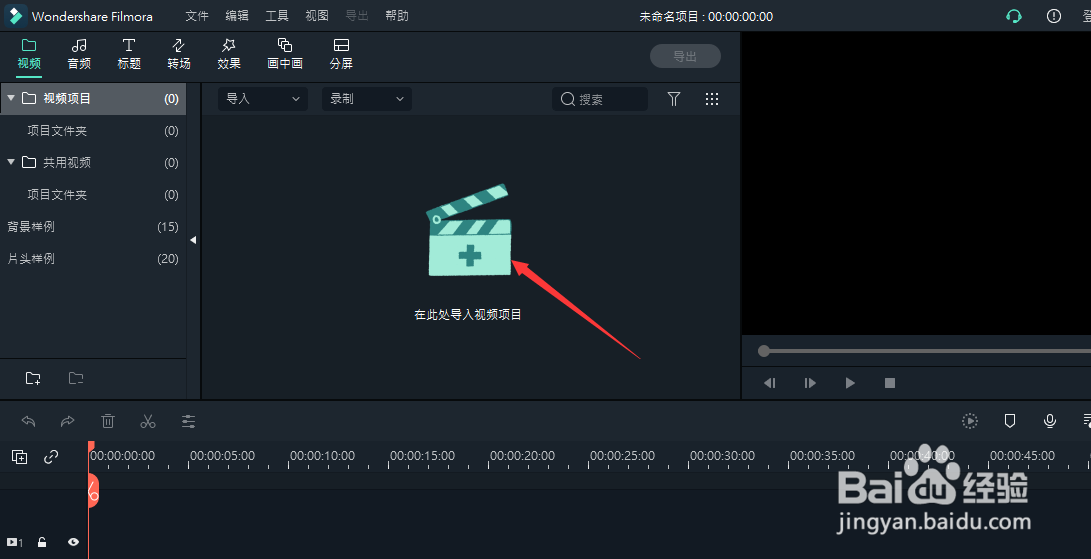Click the delete folder icon
Viewport: 1091px width, 559px height.
pos(76,378)
